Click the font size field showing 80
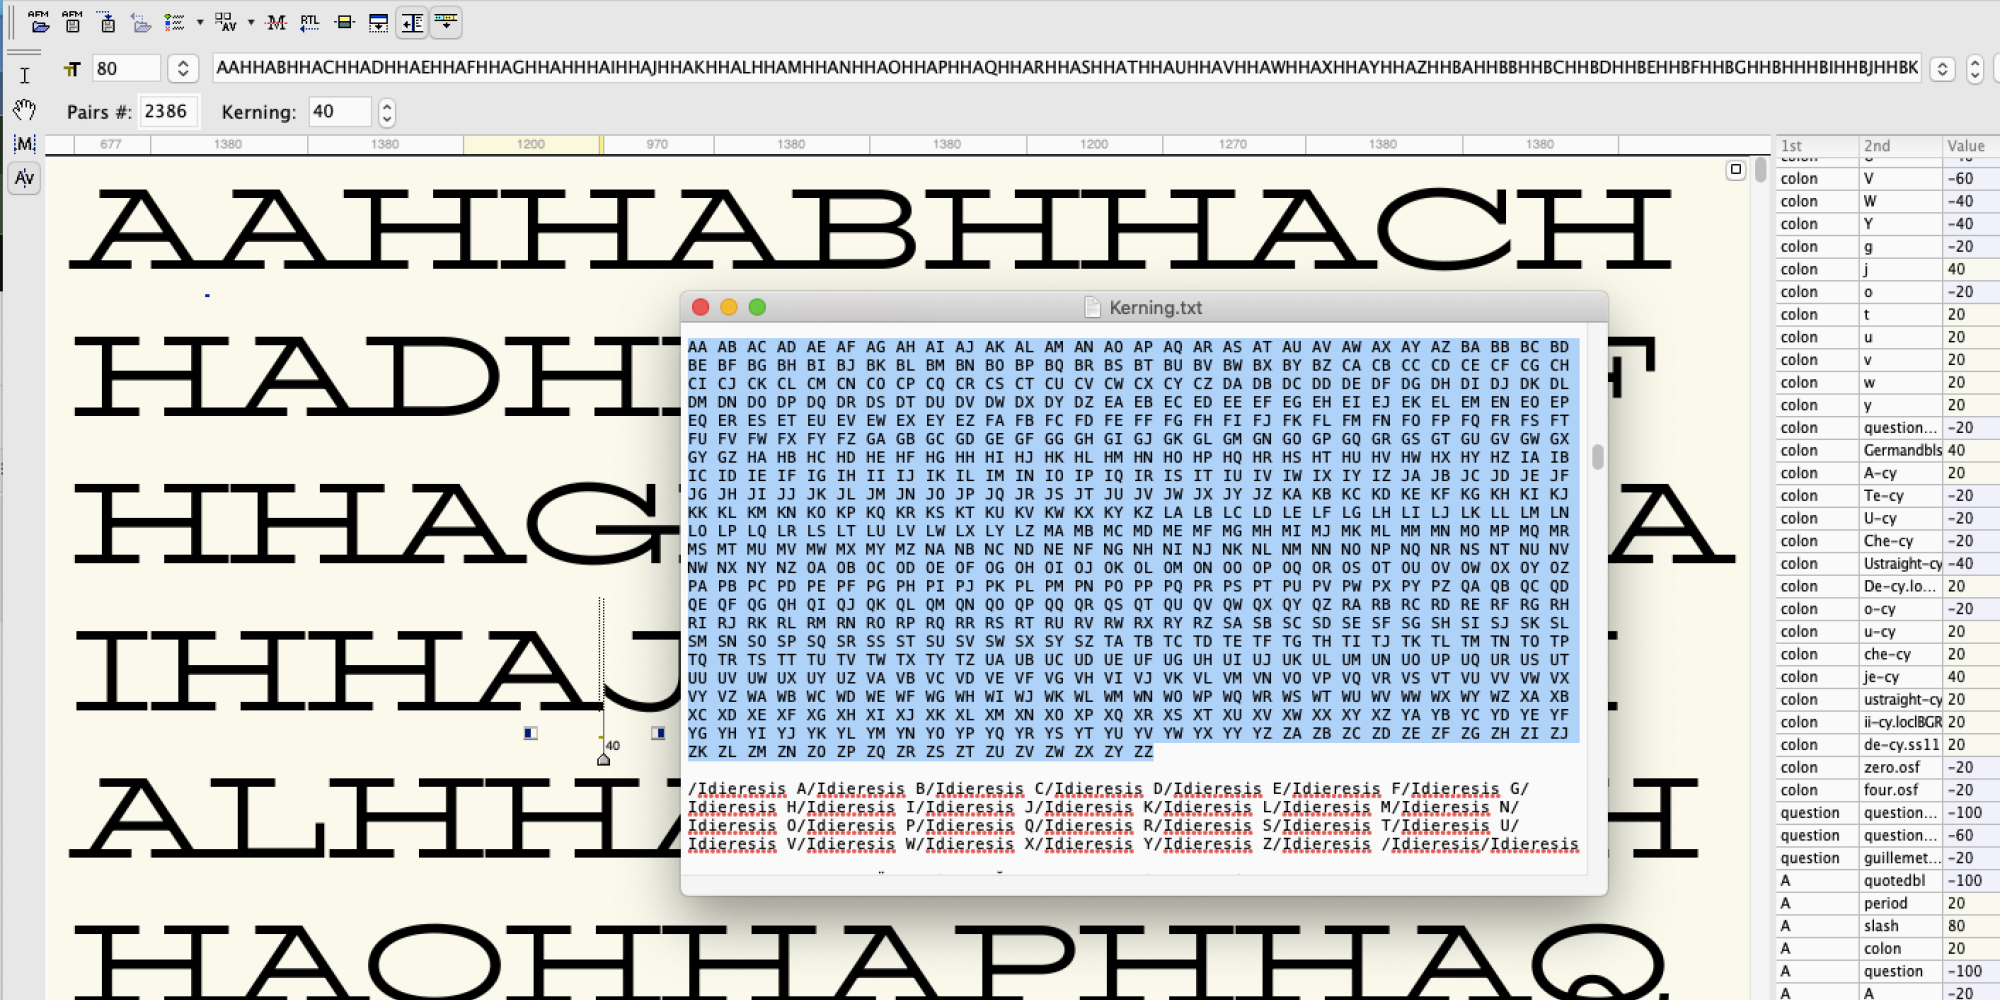This screenshot has width=2000, height=1000. (x=125, y=68)
